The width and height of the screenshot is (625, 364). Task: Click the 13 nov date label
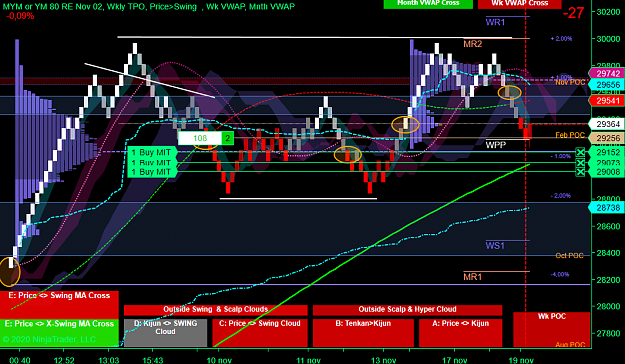(383, 360)
